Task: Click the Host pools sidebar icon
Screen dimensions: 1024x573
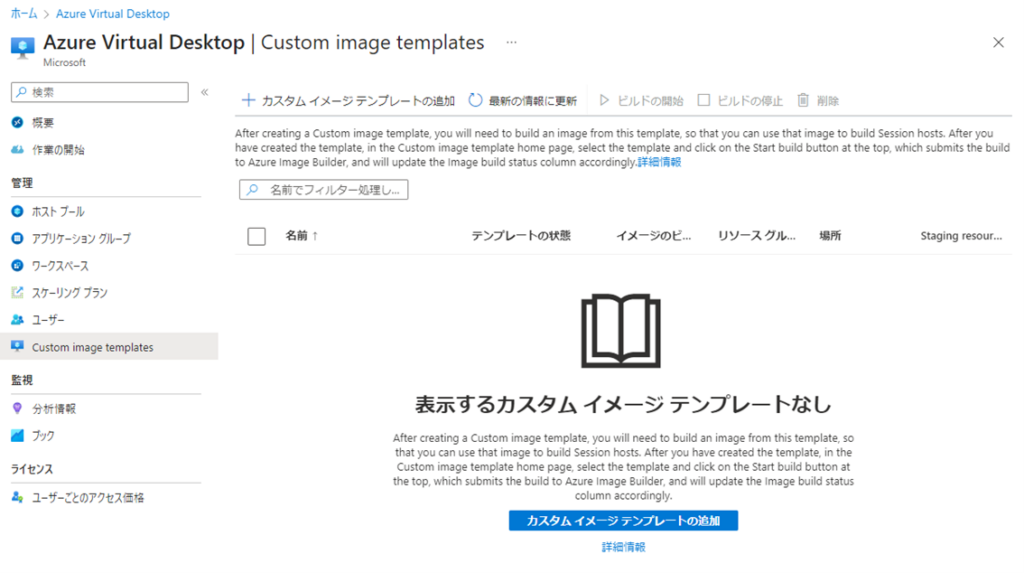Action: coord(17,212)
